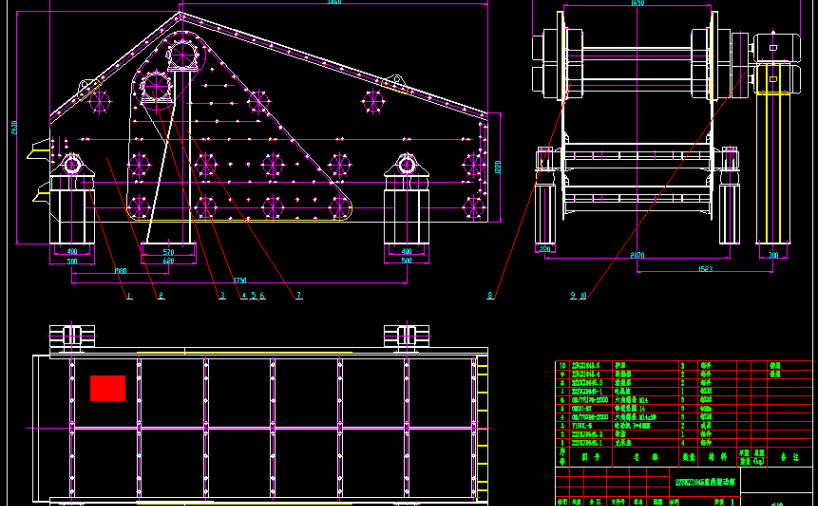Select callout number 7 label
Image resolution: width=818 pixels, height=506 pixels.
point(298,296)
